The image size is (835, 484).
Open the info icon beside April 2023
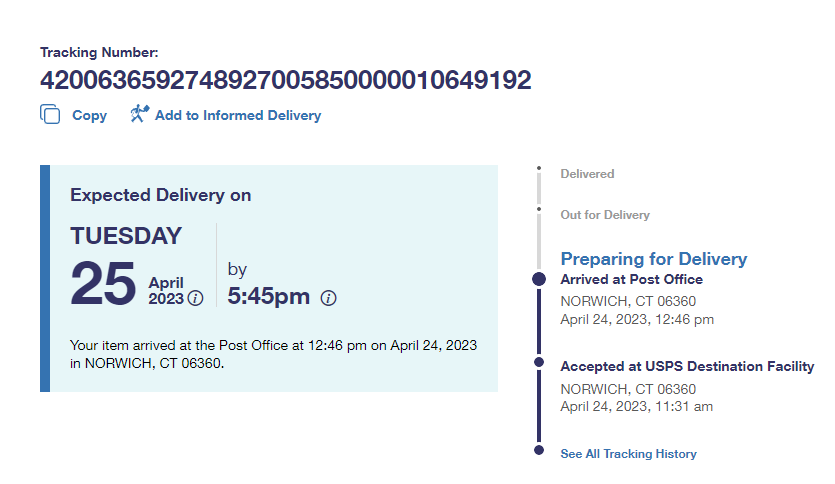(x=196, y=298)
